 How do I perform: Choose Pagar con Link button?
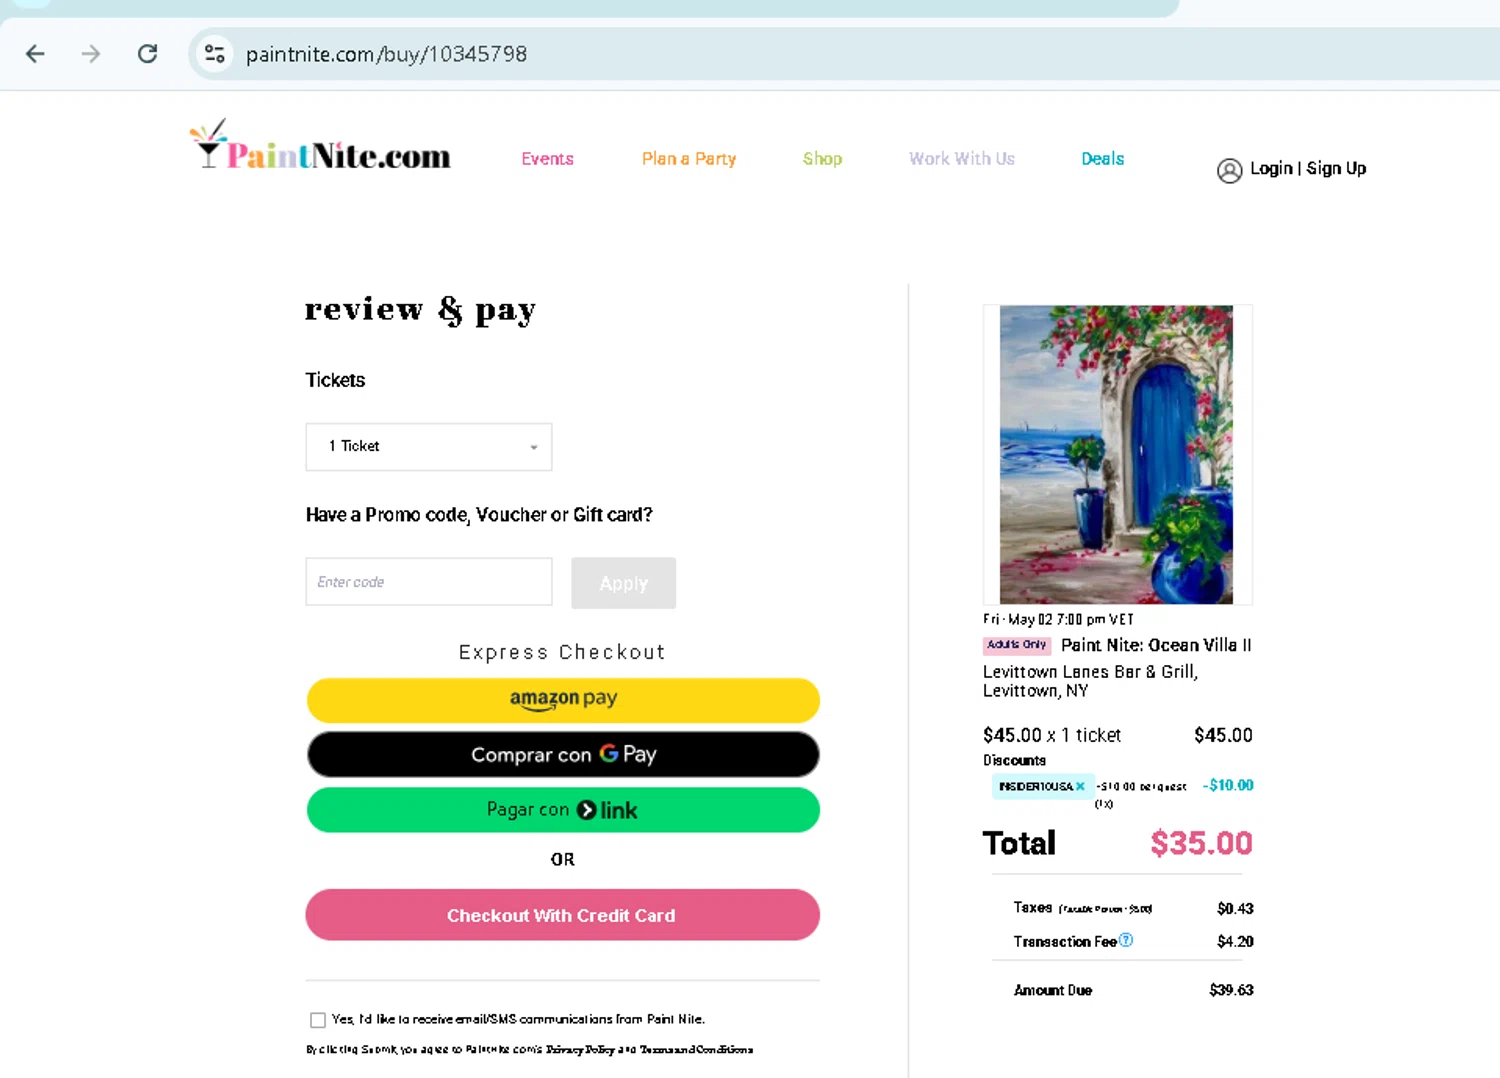(x=563, y=810)
